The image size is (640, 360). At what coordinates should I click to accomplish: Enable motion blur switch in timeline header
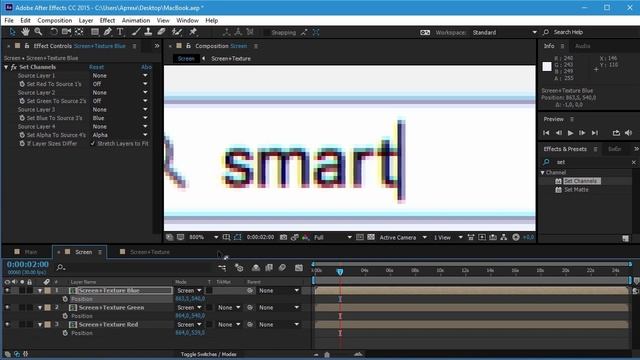click(x=282, y=268)
